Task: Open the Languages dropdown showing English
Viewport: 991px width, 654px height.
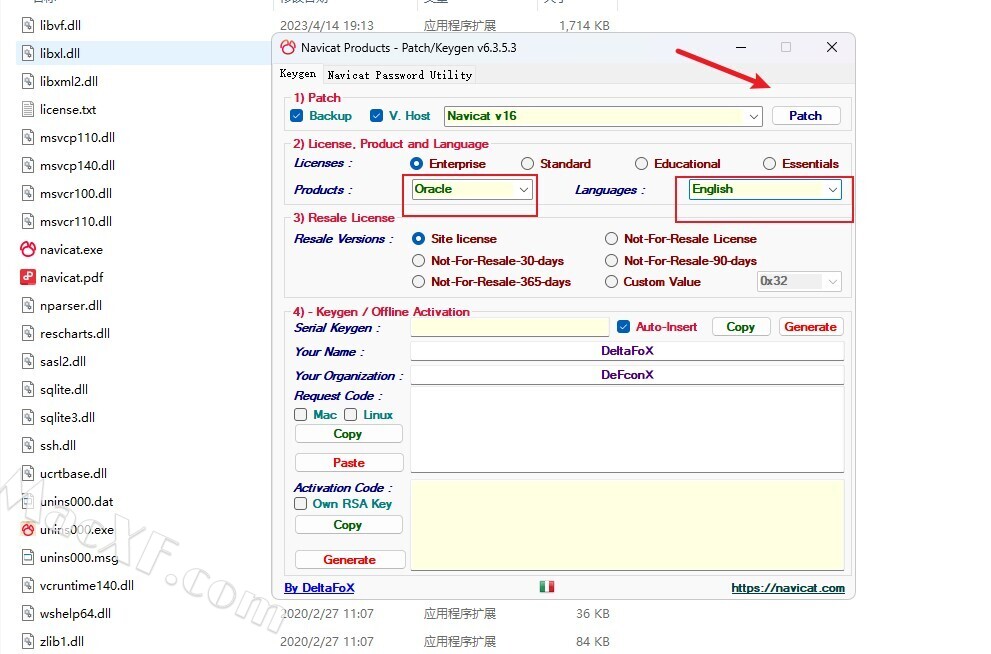Action: [x=765, y=190]
